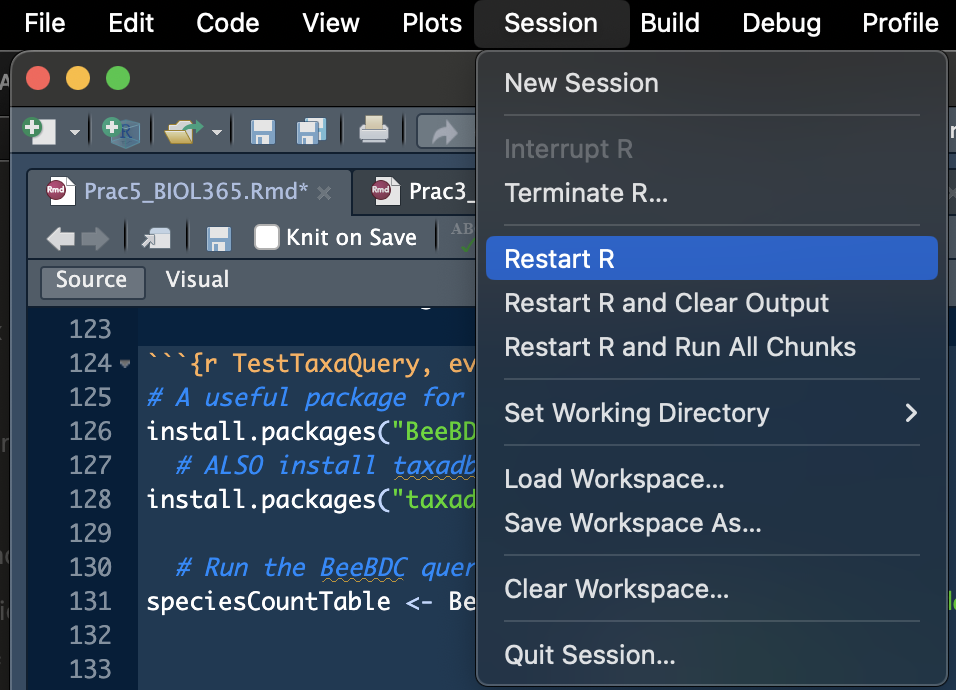Expand Set Working Directory submenu
956x690 pixels.
[712, 413]
